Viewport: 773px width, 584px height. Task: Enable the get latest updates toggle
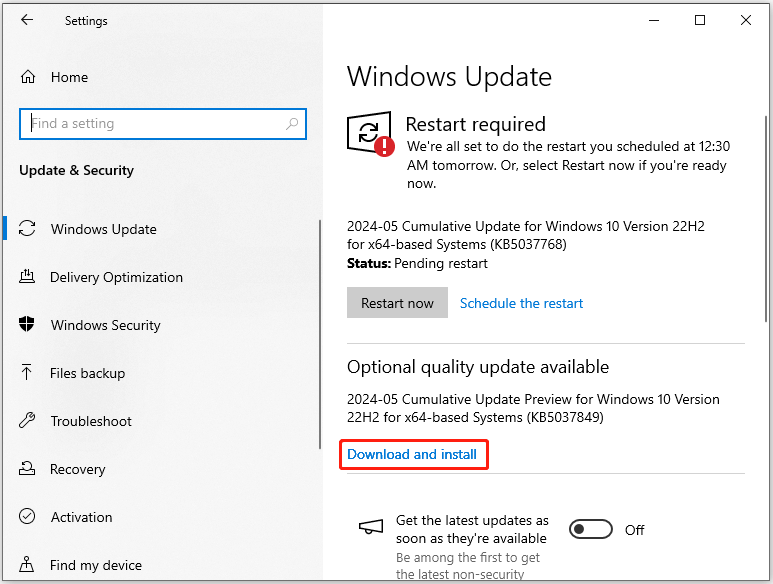coord(591,529)
